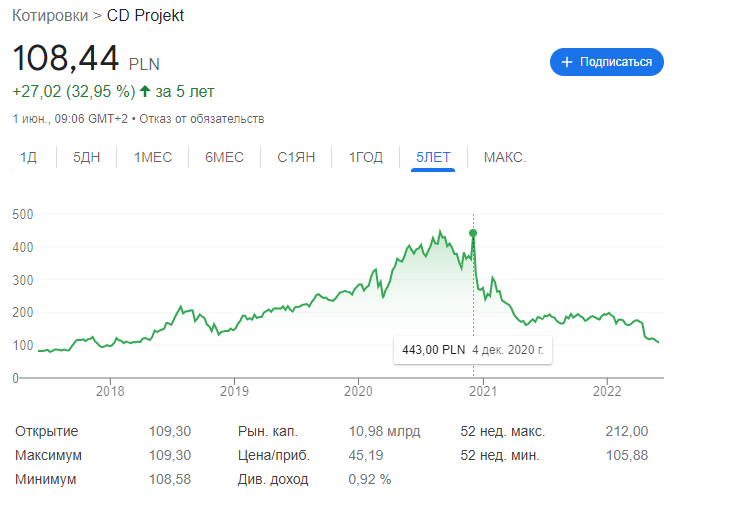The width and height of the screenshot is (745, 509).
Task: Open the Отказ от обязательств disclaimer link
Action: [201, 119]
